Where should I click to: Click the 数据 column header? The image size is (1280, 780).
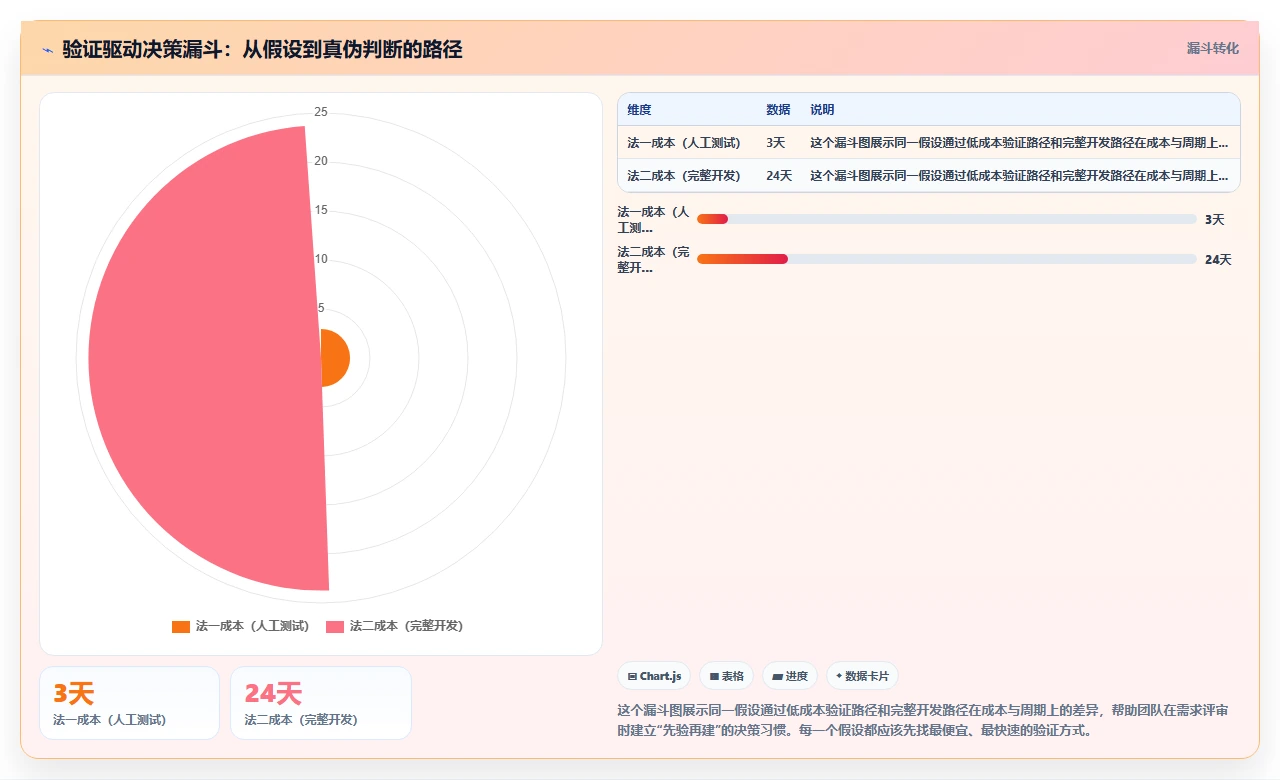(x=778, y=110)
